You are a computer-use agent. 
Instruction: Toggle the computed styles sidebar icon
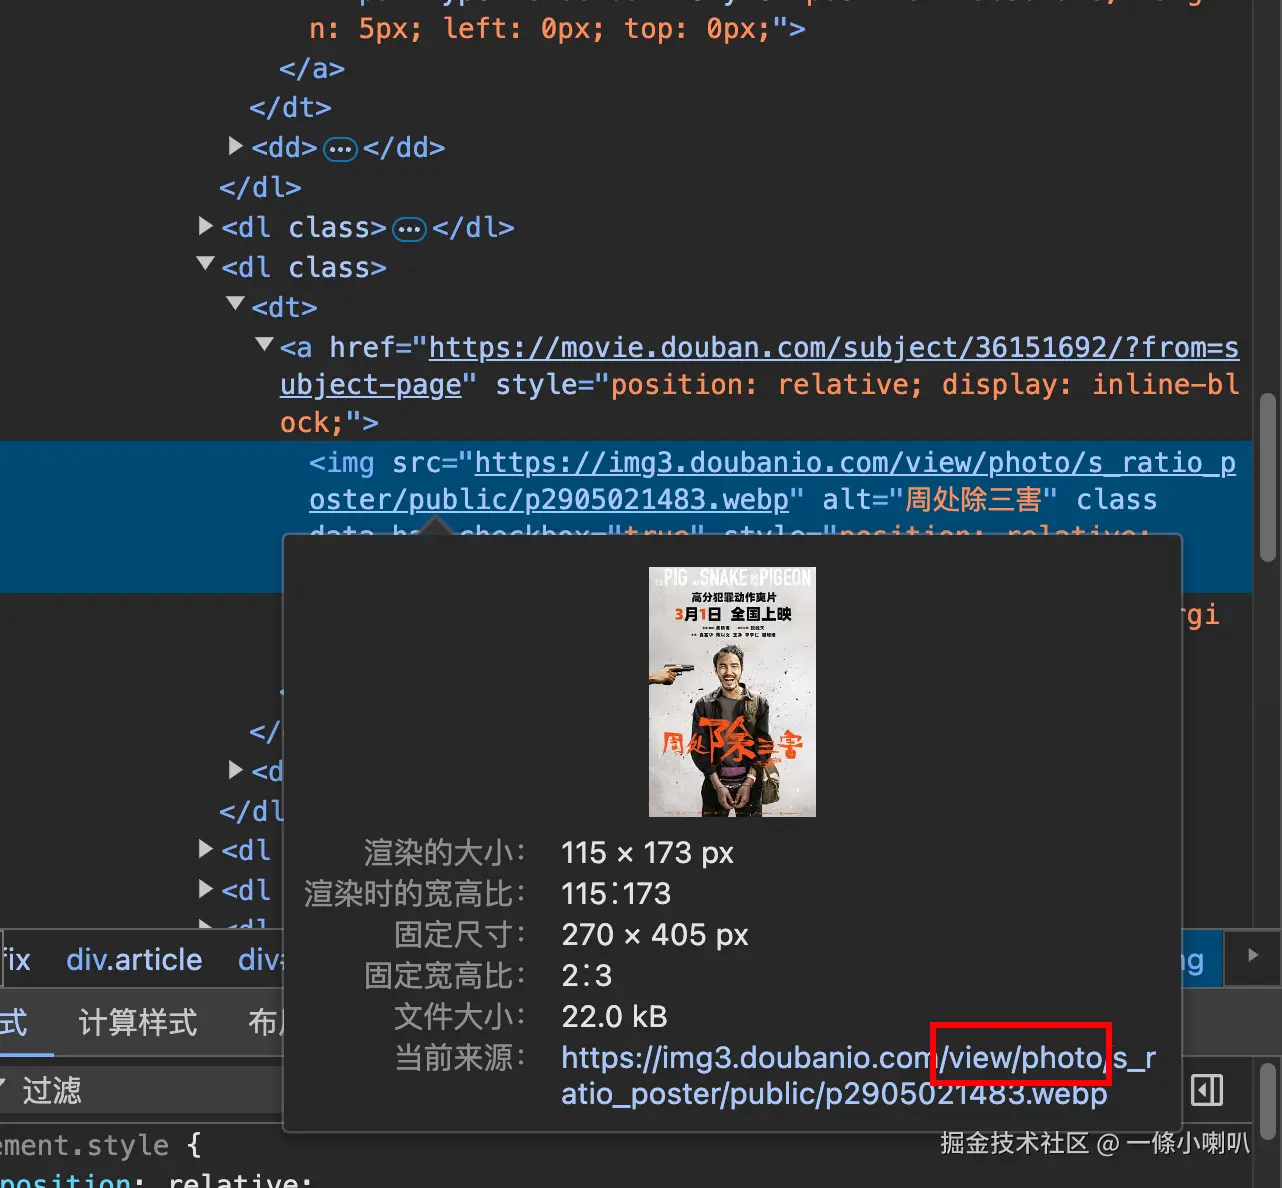[x=1207, y=1090]
